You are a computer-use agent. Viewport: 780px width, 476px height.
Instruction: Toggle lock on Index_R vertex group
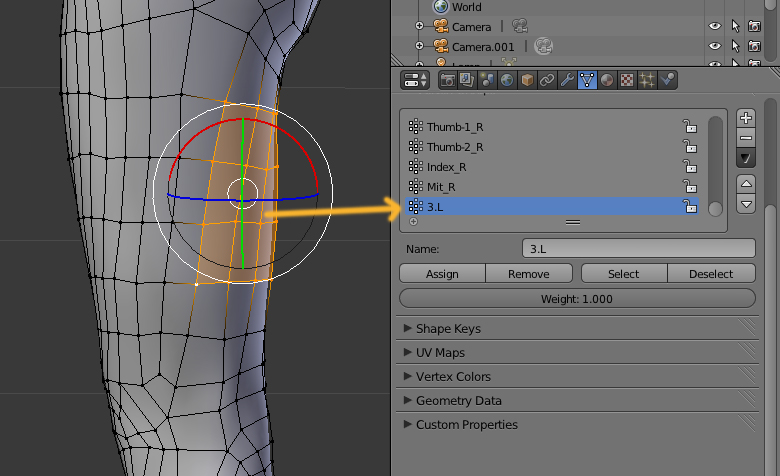coord(689,166)
